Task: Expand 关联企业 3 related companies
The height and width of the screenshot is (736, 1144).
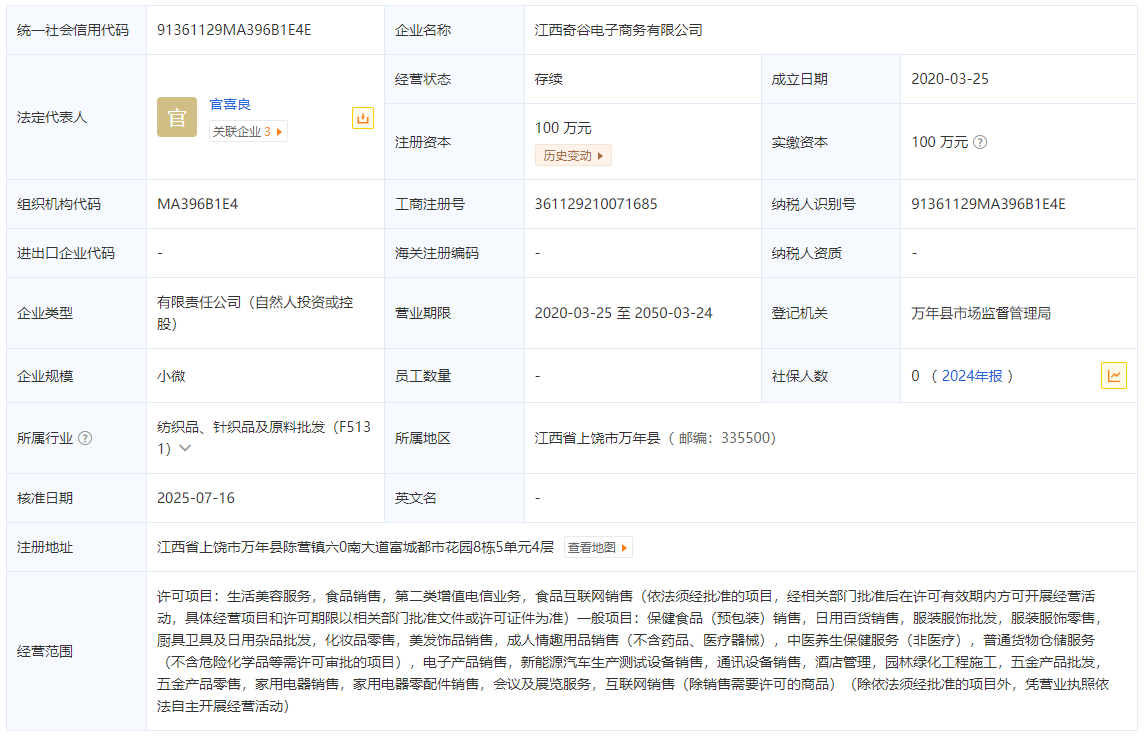Action: coord(248,131)
